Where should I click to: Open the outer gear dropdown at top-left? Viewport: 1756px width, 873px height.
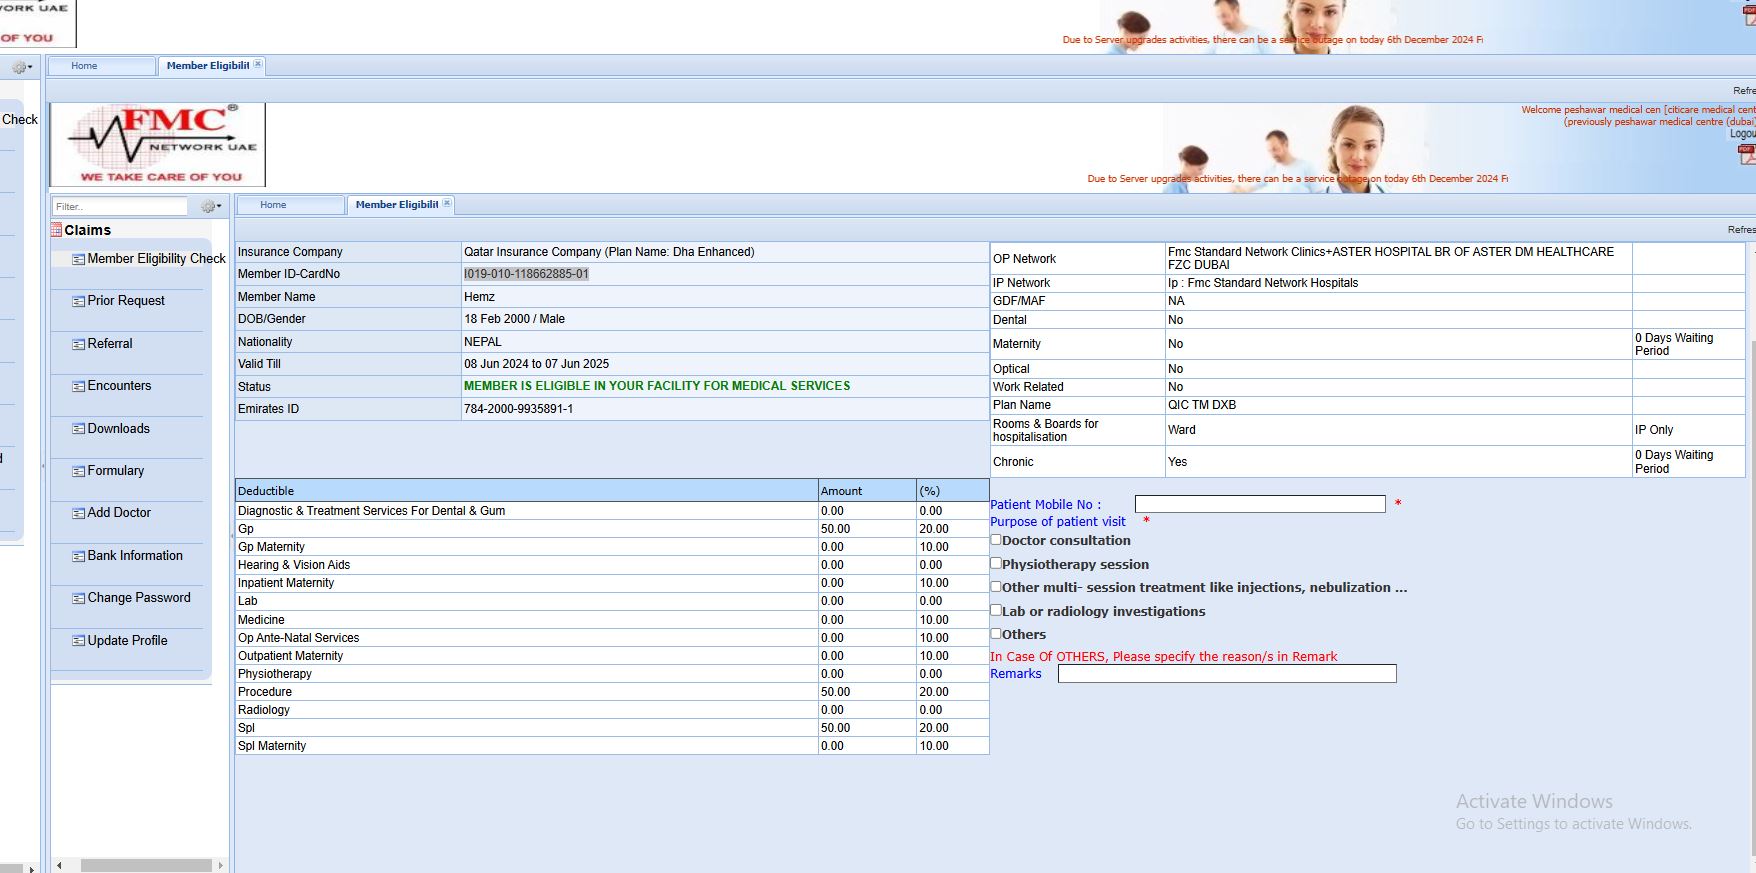tap(21, 68)
